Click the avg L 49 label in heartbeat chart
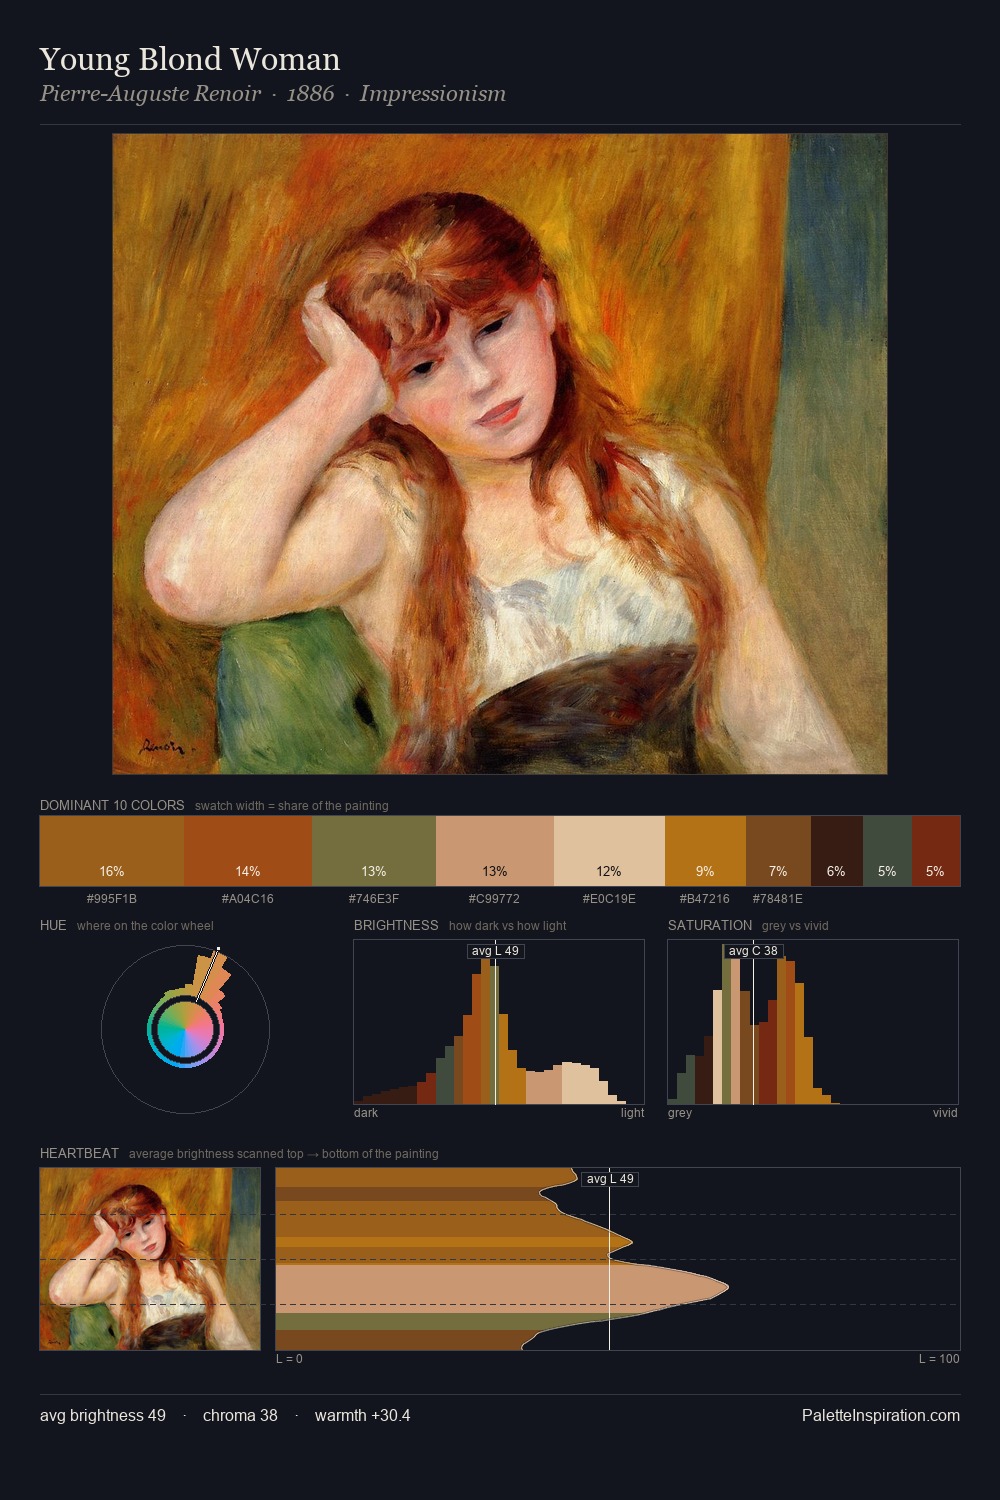The width and height of the screenshot is (1000, 1500). click(x=610, y=1179)
